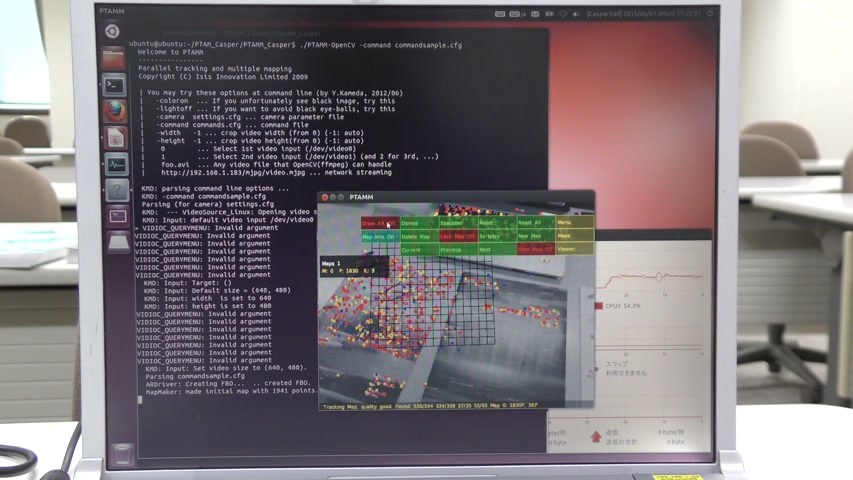853x480 pixels.
Task: Click the Reset button in PTAMM
Action: (497, 223)
